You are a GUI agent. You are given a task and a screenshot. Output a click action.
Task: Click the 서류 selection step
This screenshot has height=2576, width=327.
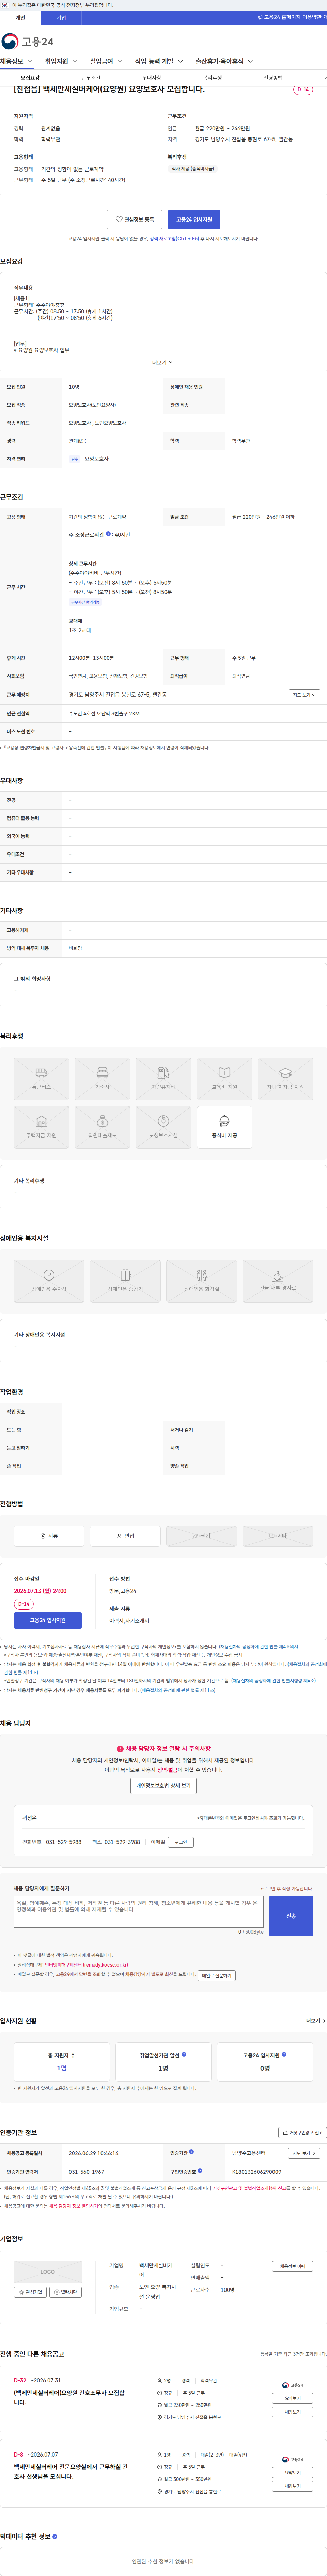(x=49, y=1536)
